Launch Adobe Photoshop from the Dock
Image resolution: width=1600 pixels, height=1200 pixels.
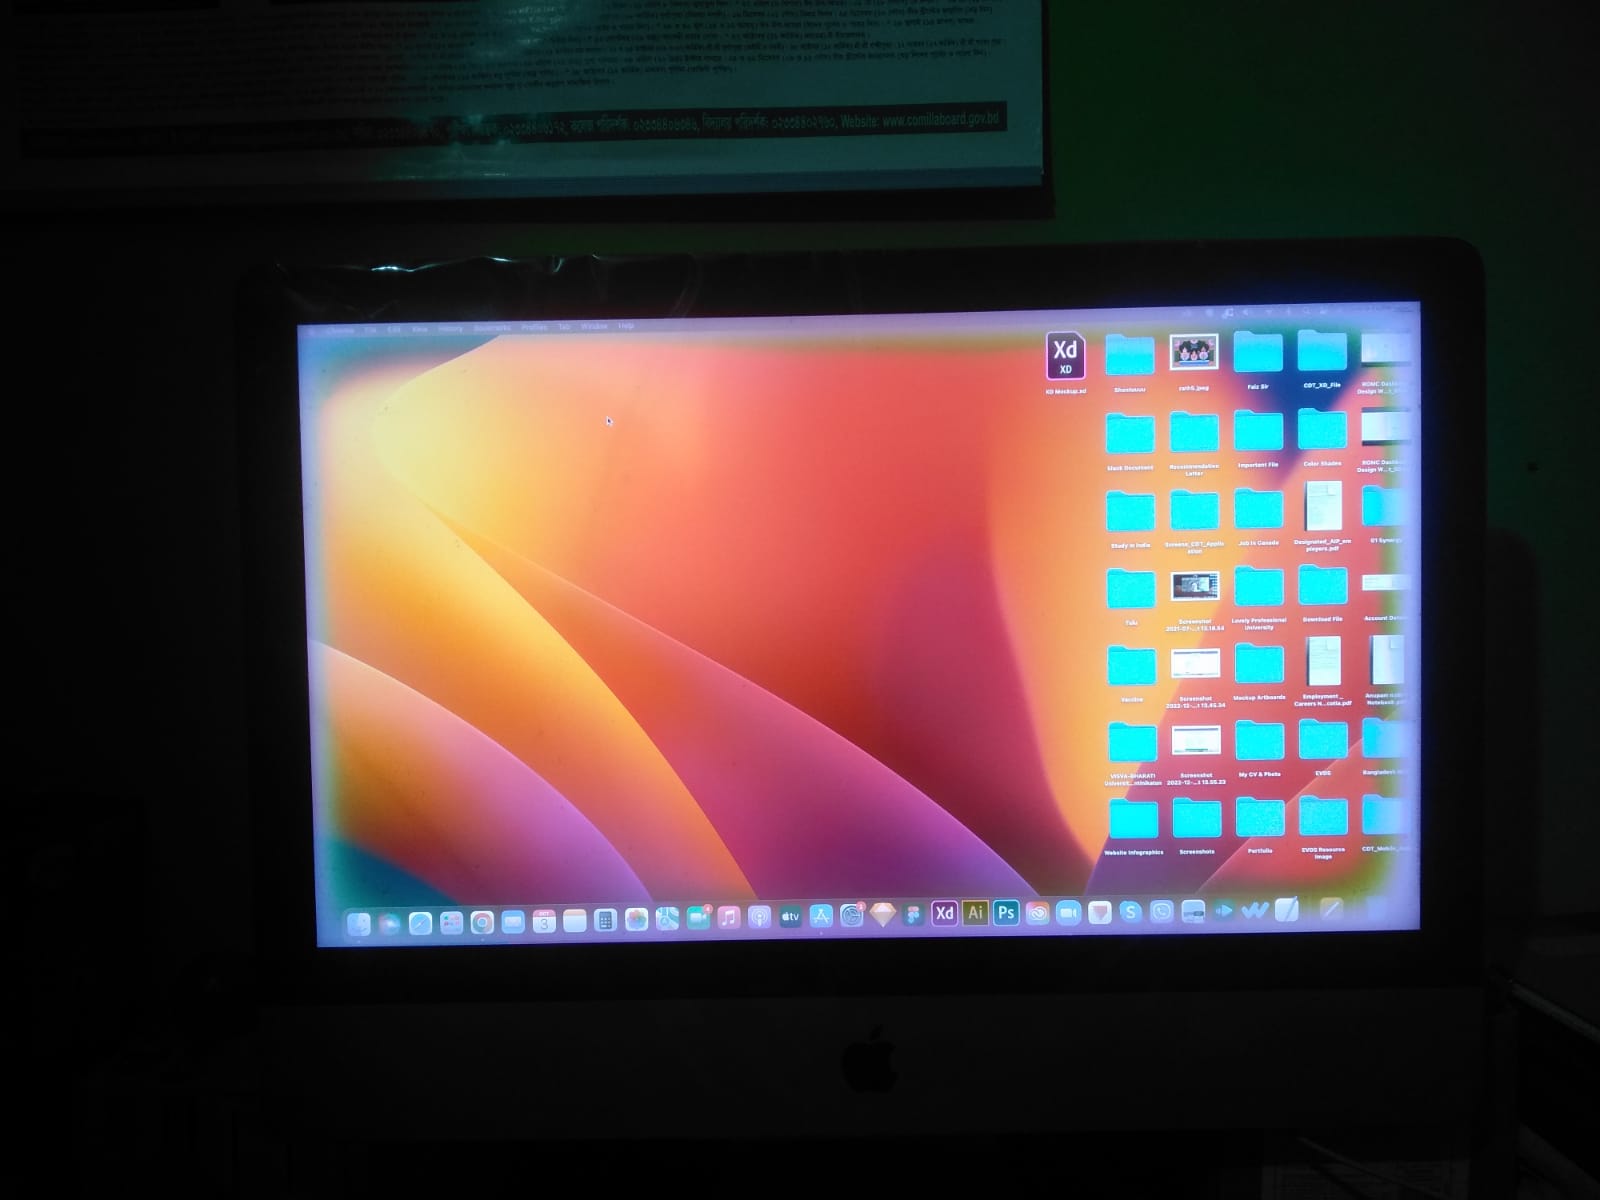tap(1006, 913)
